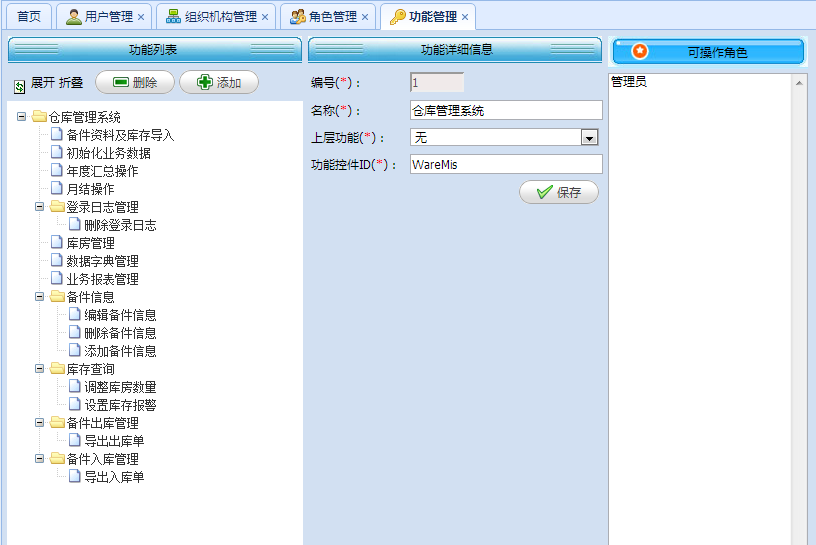
Task: Click the page icon of 业务报表管理
Action: coord(57,278)
